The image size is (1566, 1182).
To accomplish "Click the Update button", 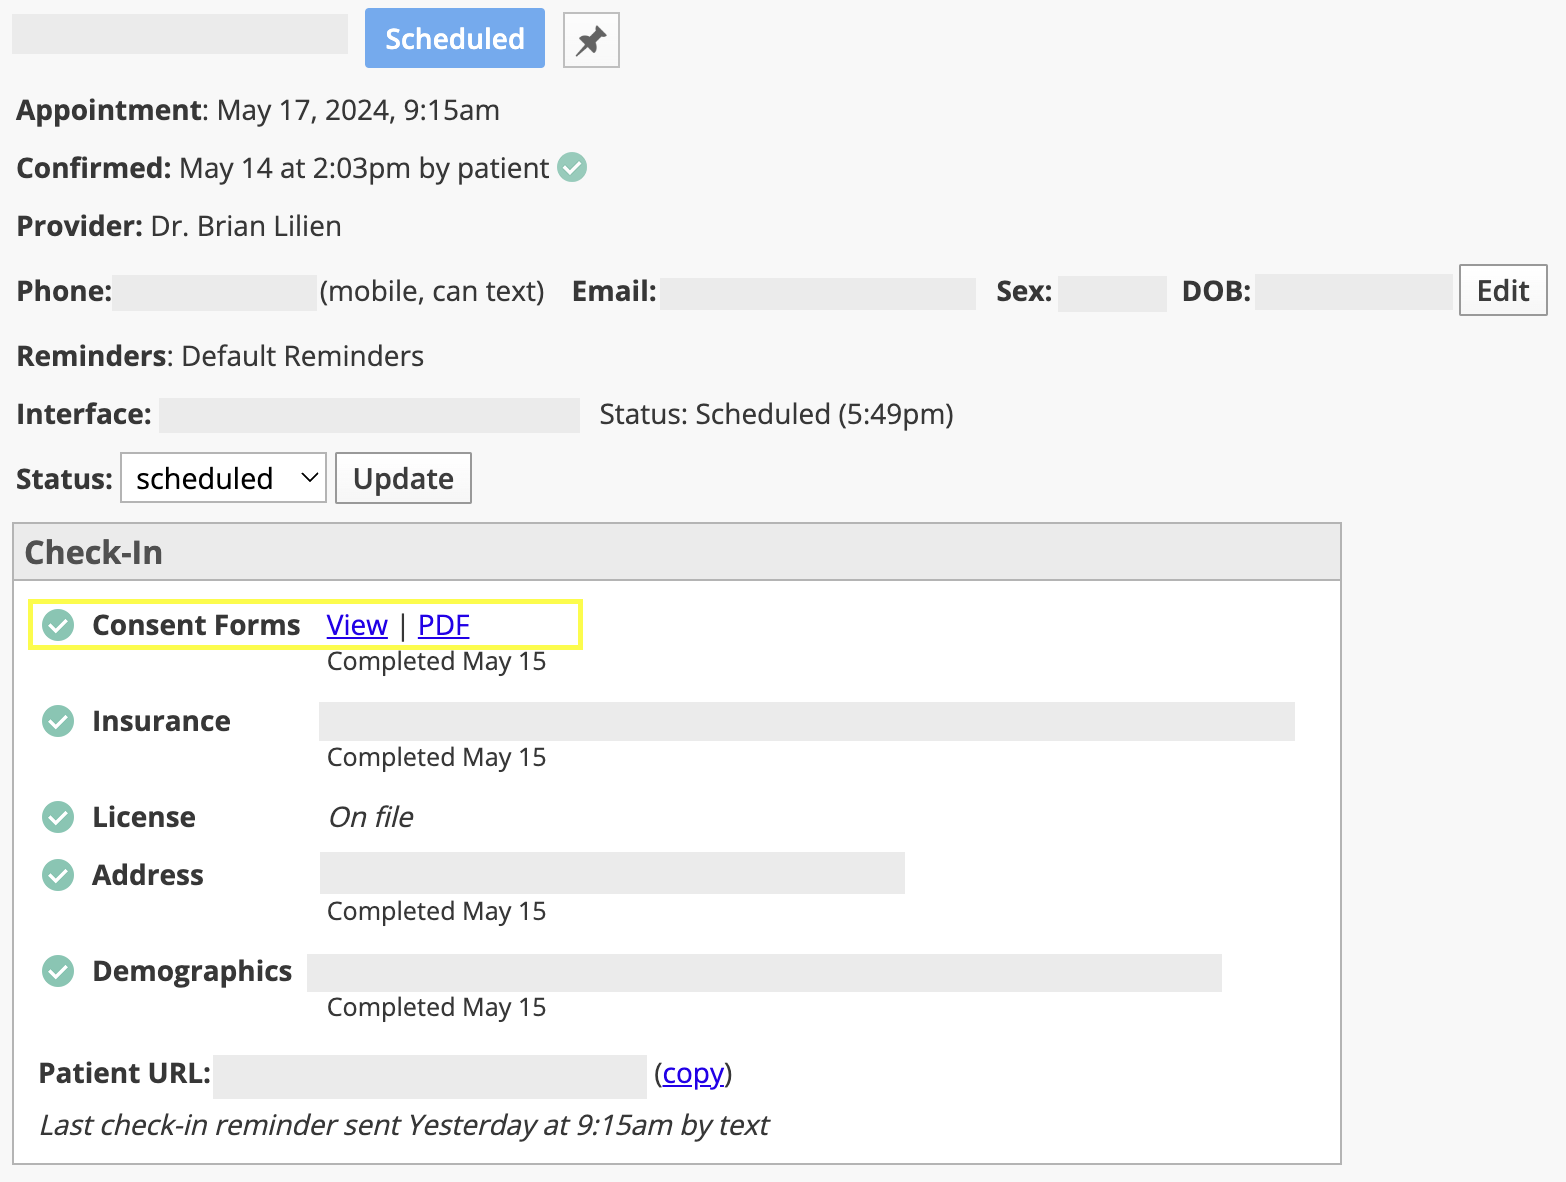I will pos(402,478).
